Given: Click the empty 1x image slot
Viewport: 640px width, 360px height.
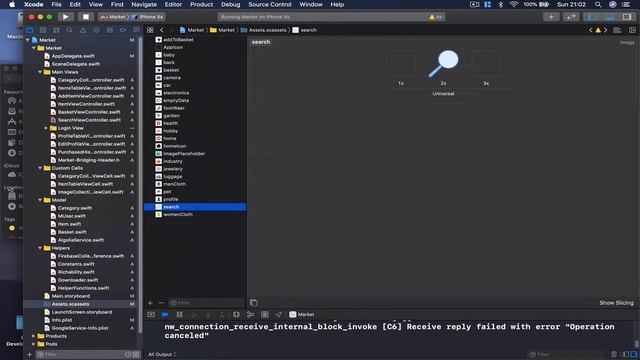Looking at the screenshot, I should coord(401,64).
